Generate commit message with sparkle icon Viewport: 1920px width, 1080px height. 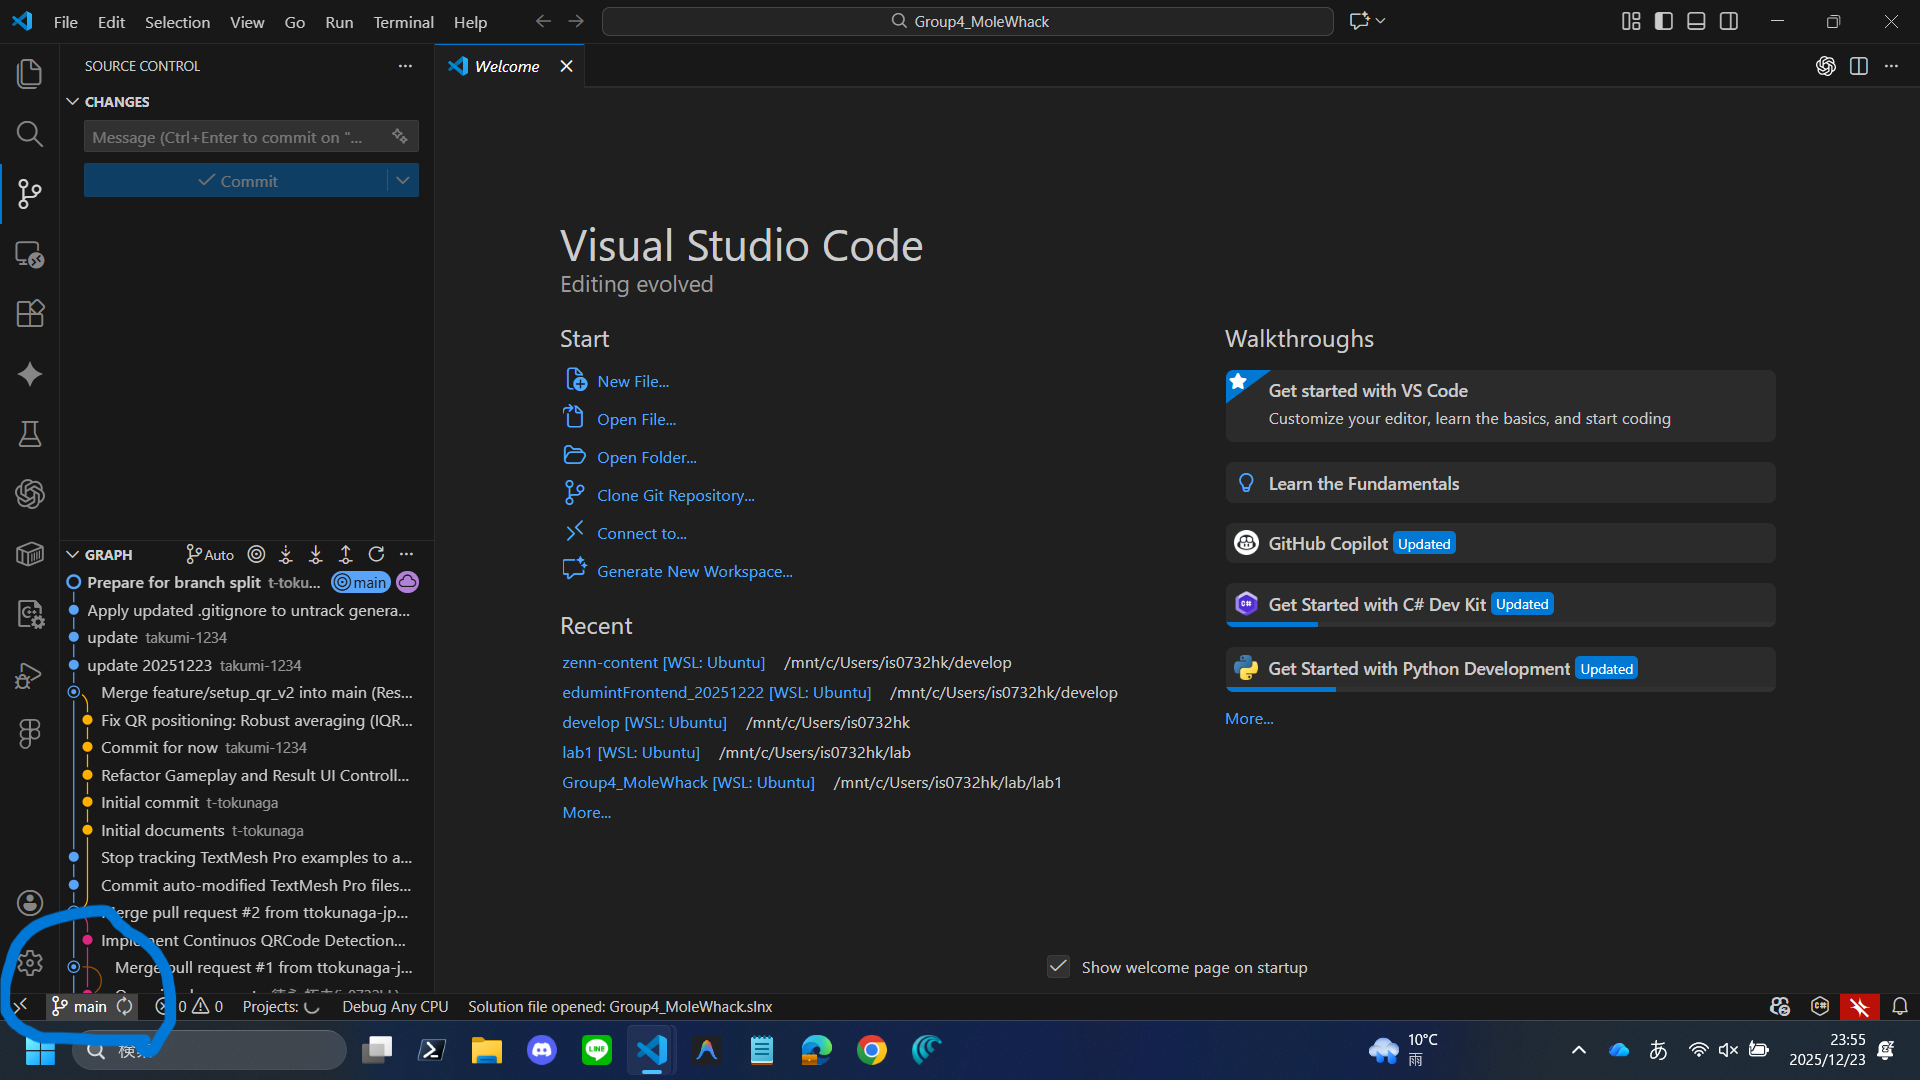coord(400,136)
